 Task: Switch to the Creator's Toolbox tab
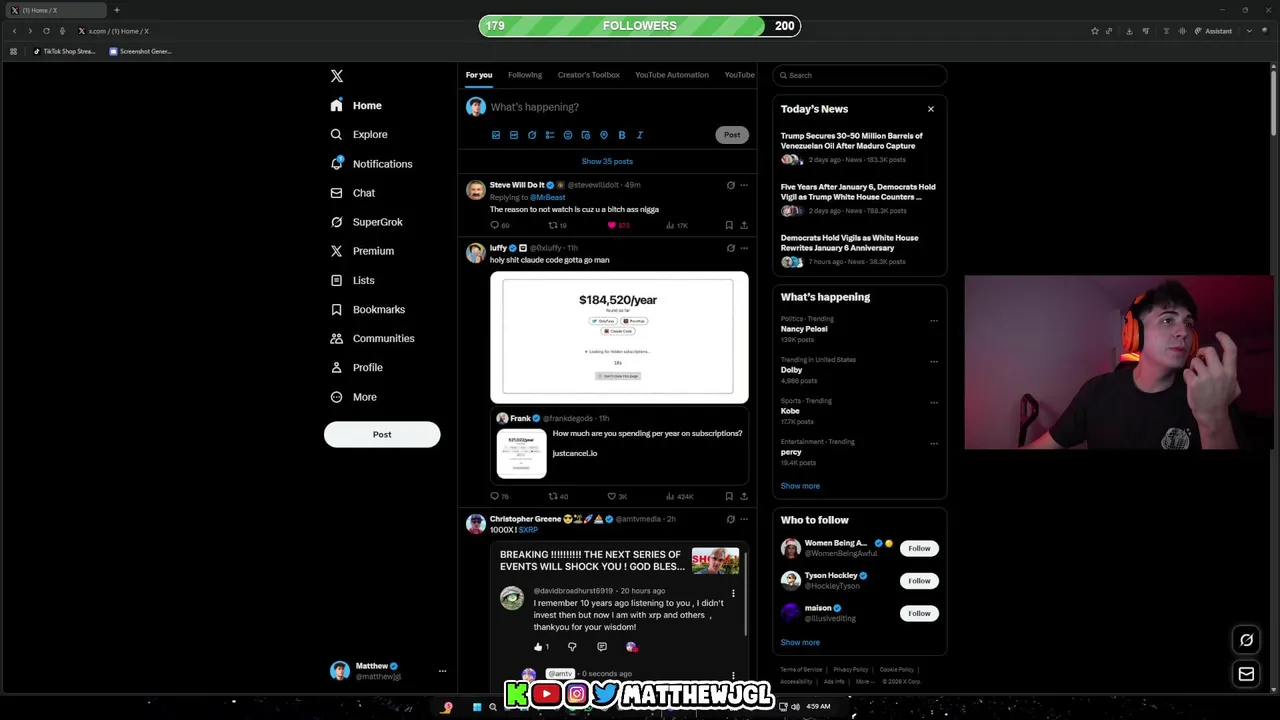coord(589,75)
